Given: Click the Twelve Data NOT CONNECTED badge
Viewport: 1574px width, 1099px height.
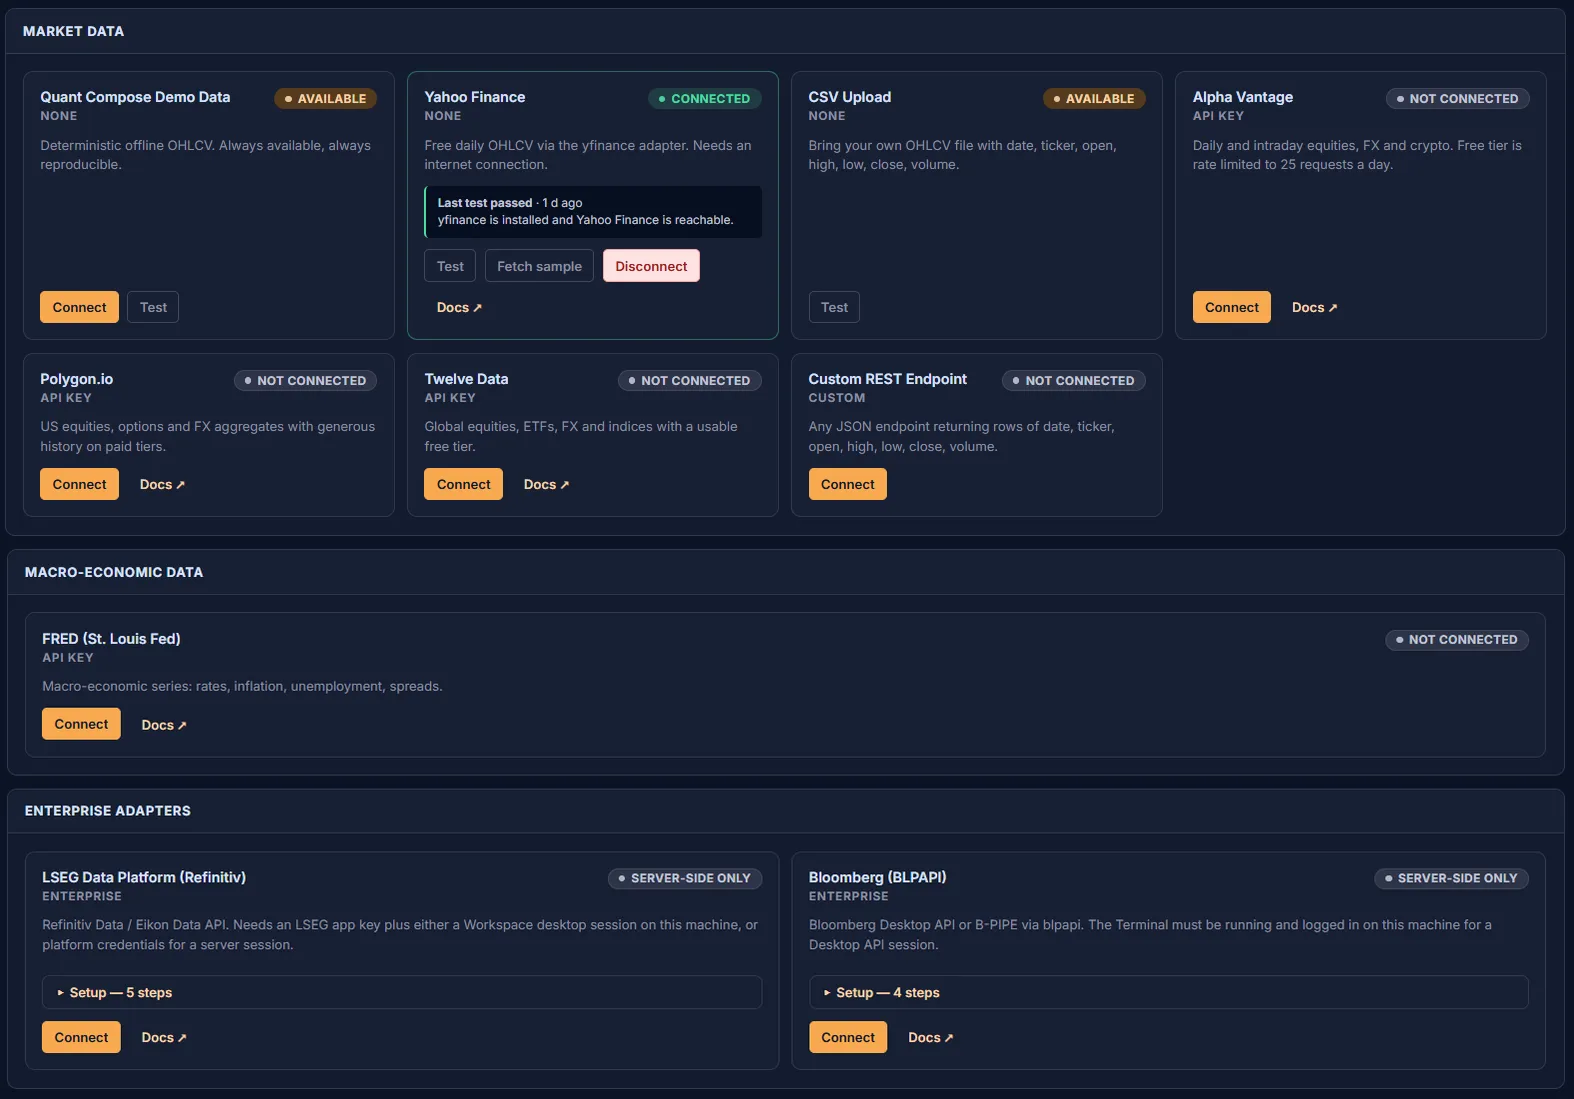Looking at the screenshot, I should click(x=689, y=380).
